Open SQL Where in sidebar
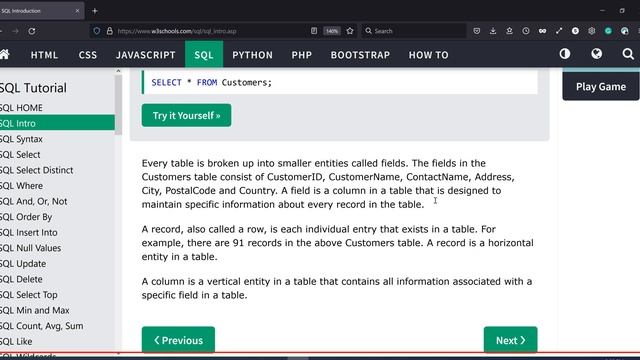The height and width of the screenshot is (360, 640). (x=57, y=186)
